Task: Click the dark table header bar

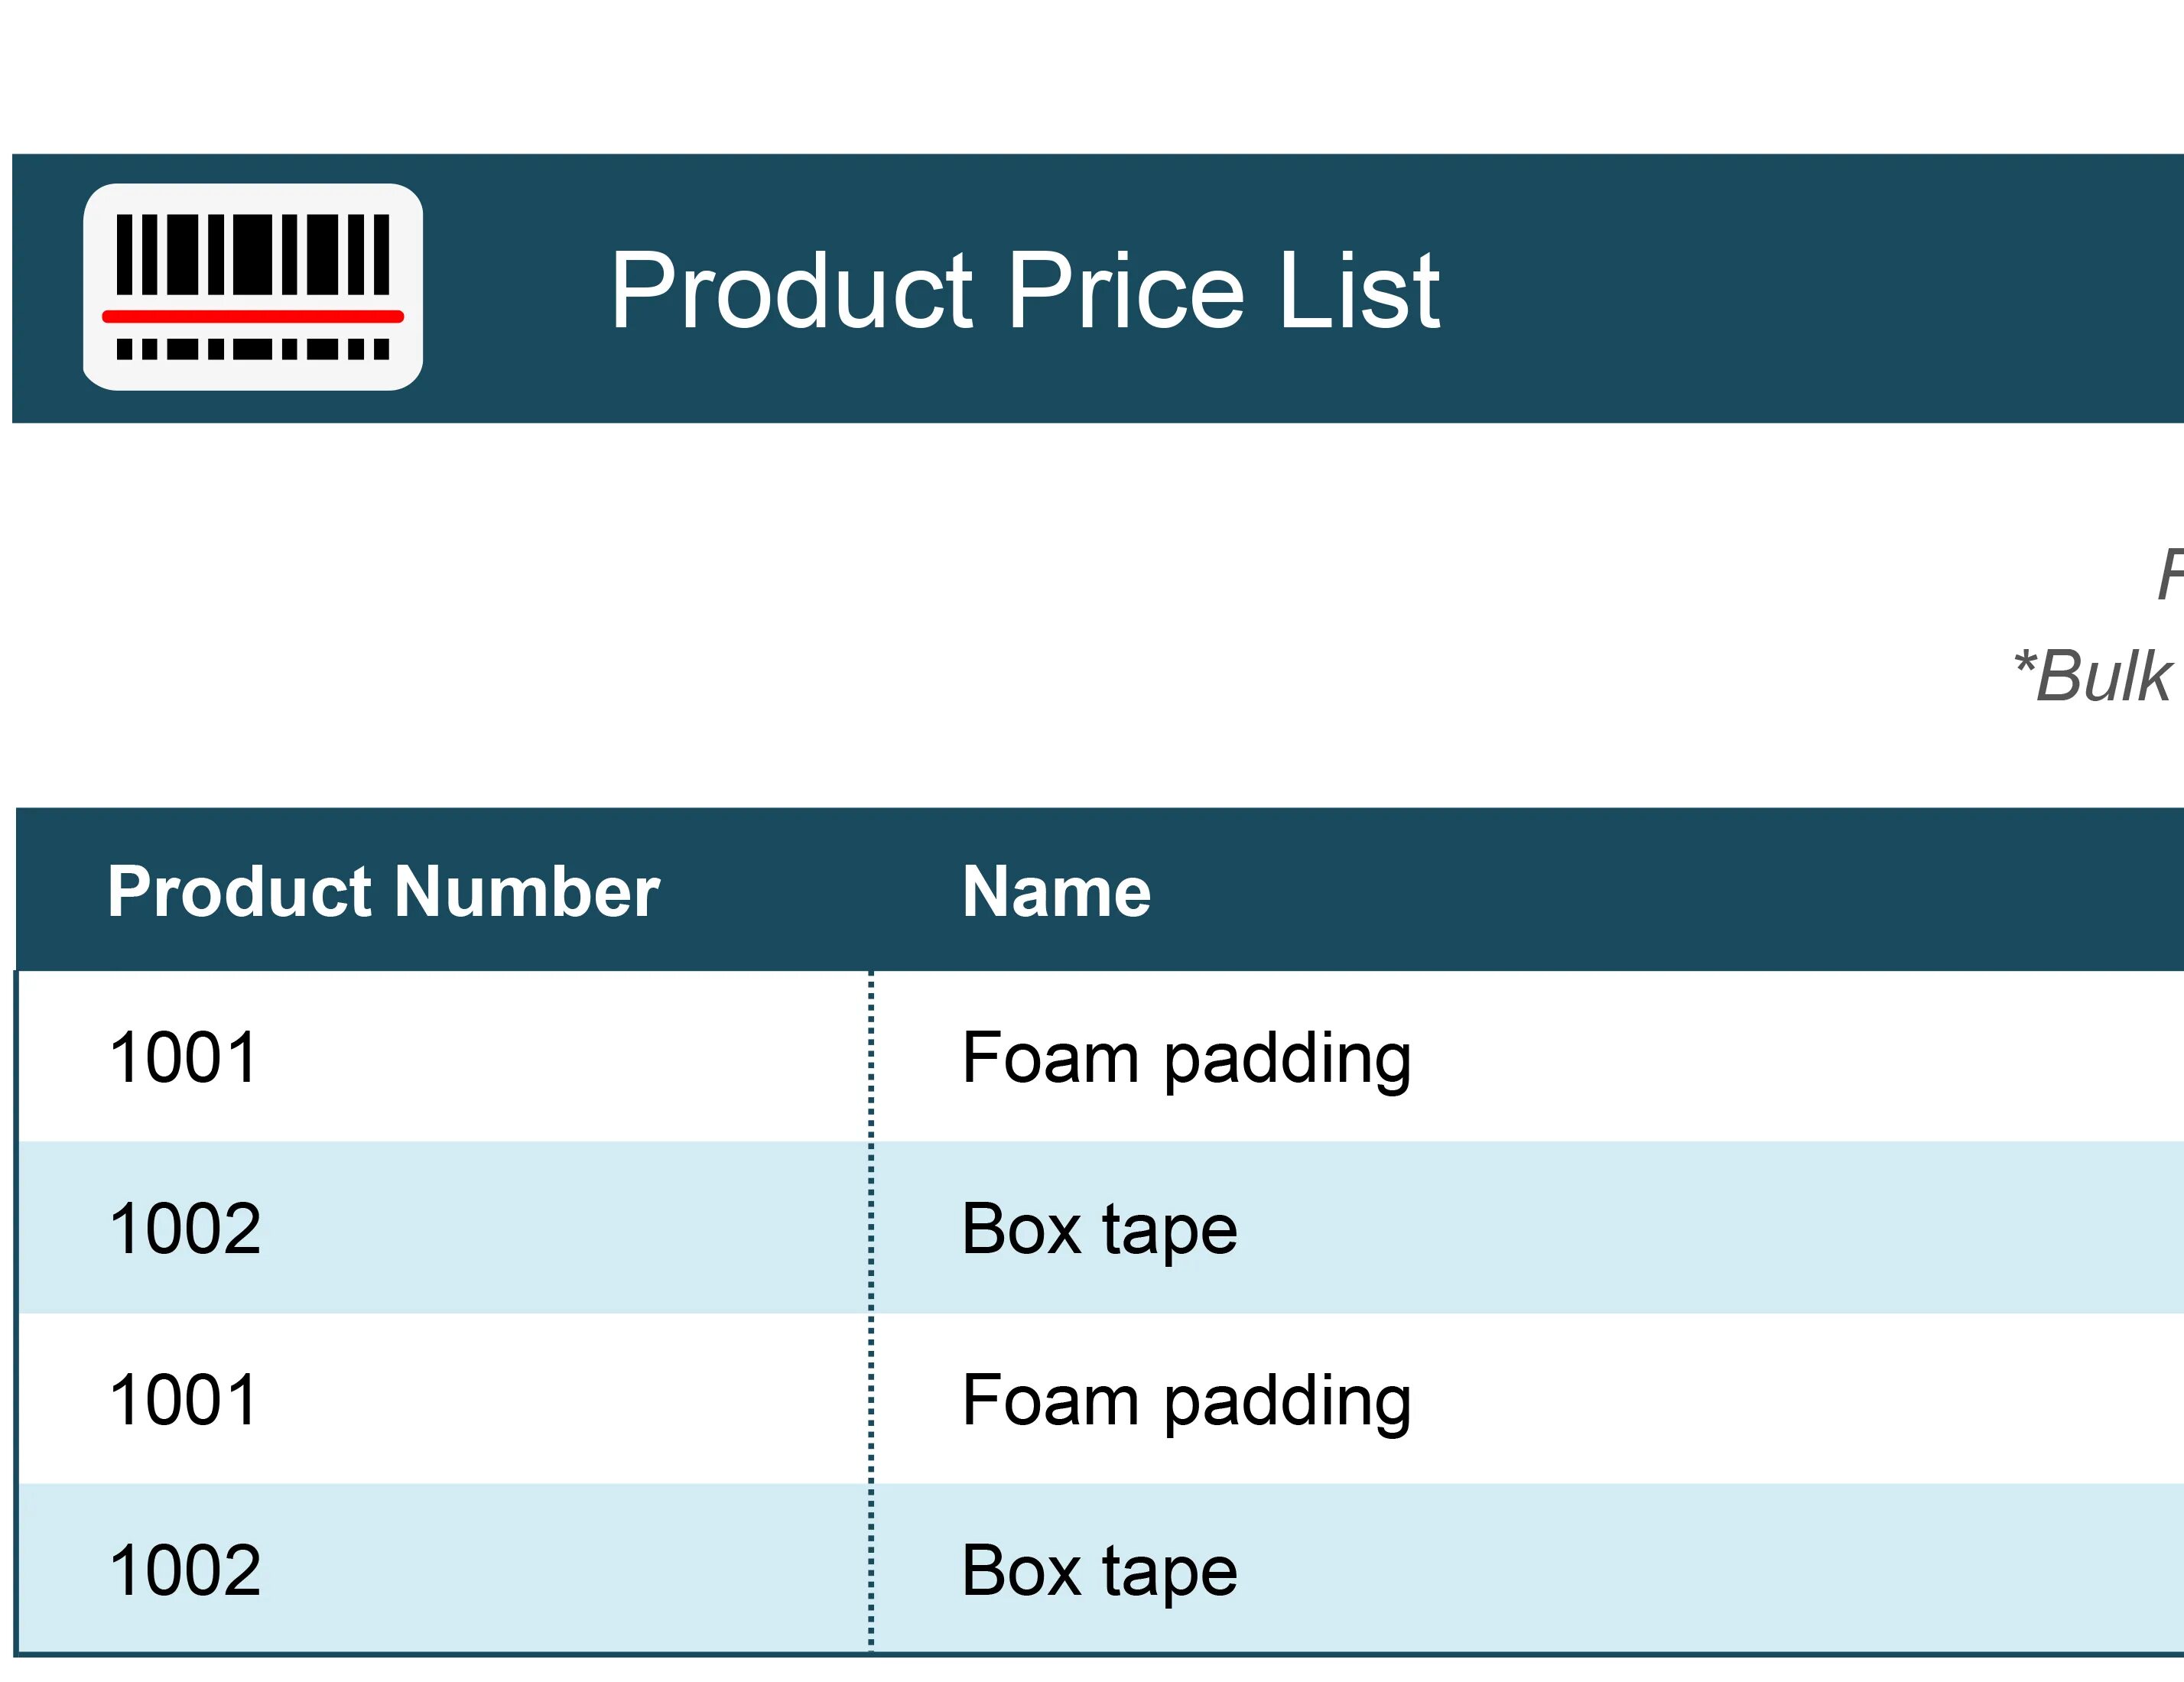Action: click(1100, 889)
